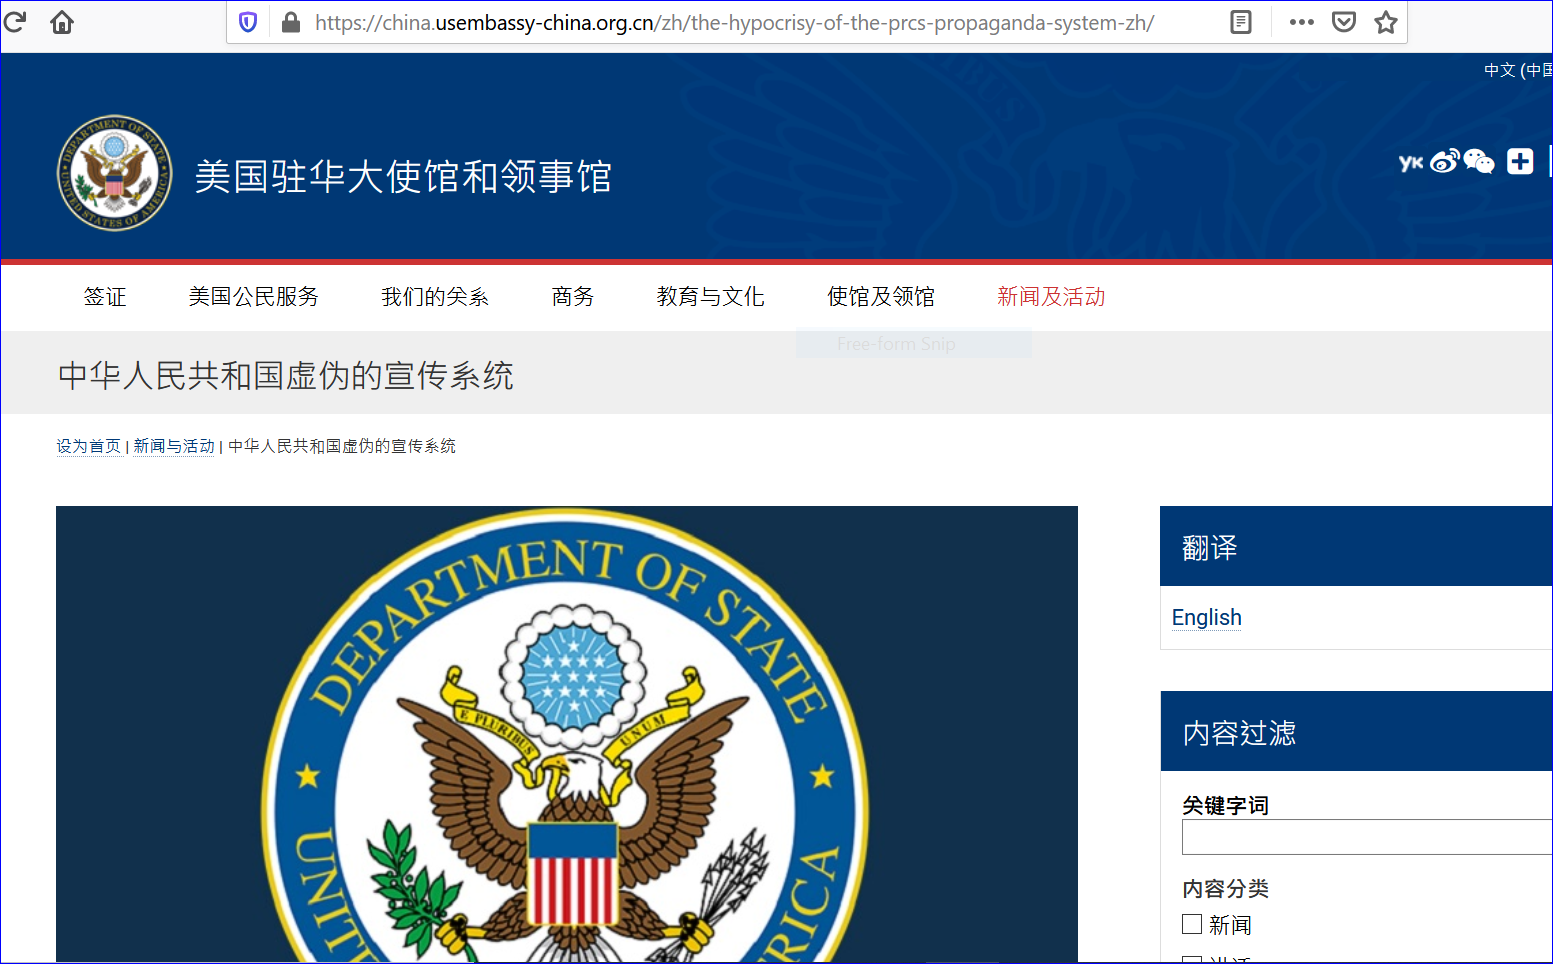Go to the browser home page
This screenshot has width=1553, height=964.
click(x=62, y=21)
